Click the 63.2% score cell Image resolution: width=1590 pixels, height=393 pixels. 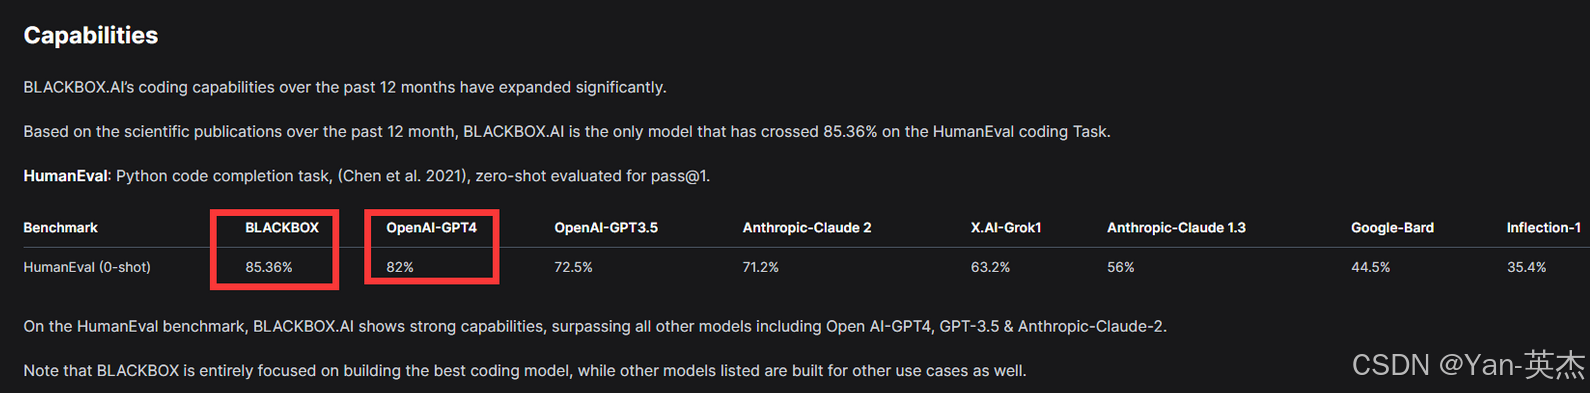click(x=990, y=267)
